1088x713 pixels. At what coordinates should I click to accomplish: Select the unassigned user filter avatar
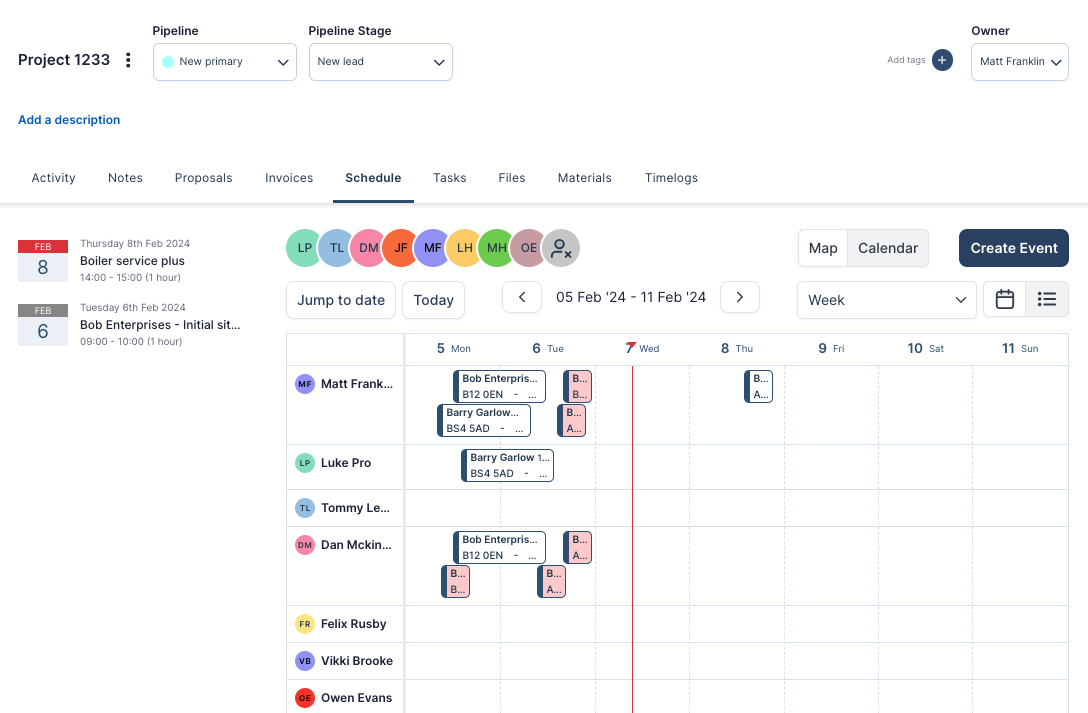(561, 248)
